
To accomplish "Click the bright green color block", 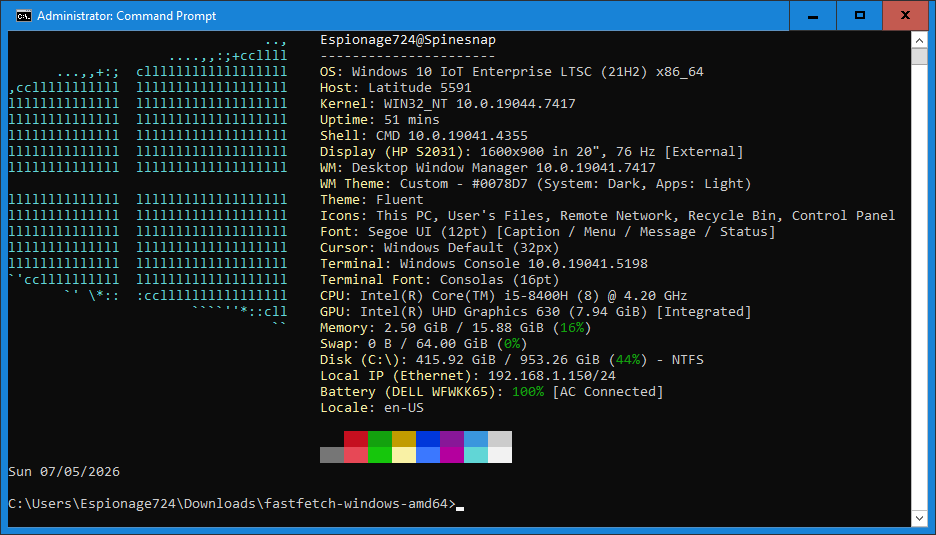I will pos(380,455).
